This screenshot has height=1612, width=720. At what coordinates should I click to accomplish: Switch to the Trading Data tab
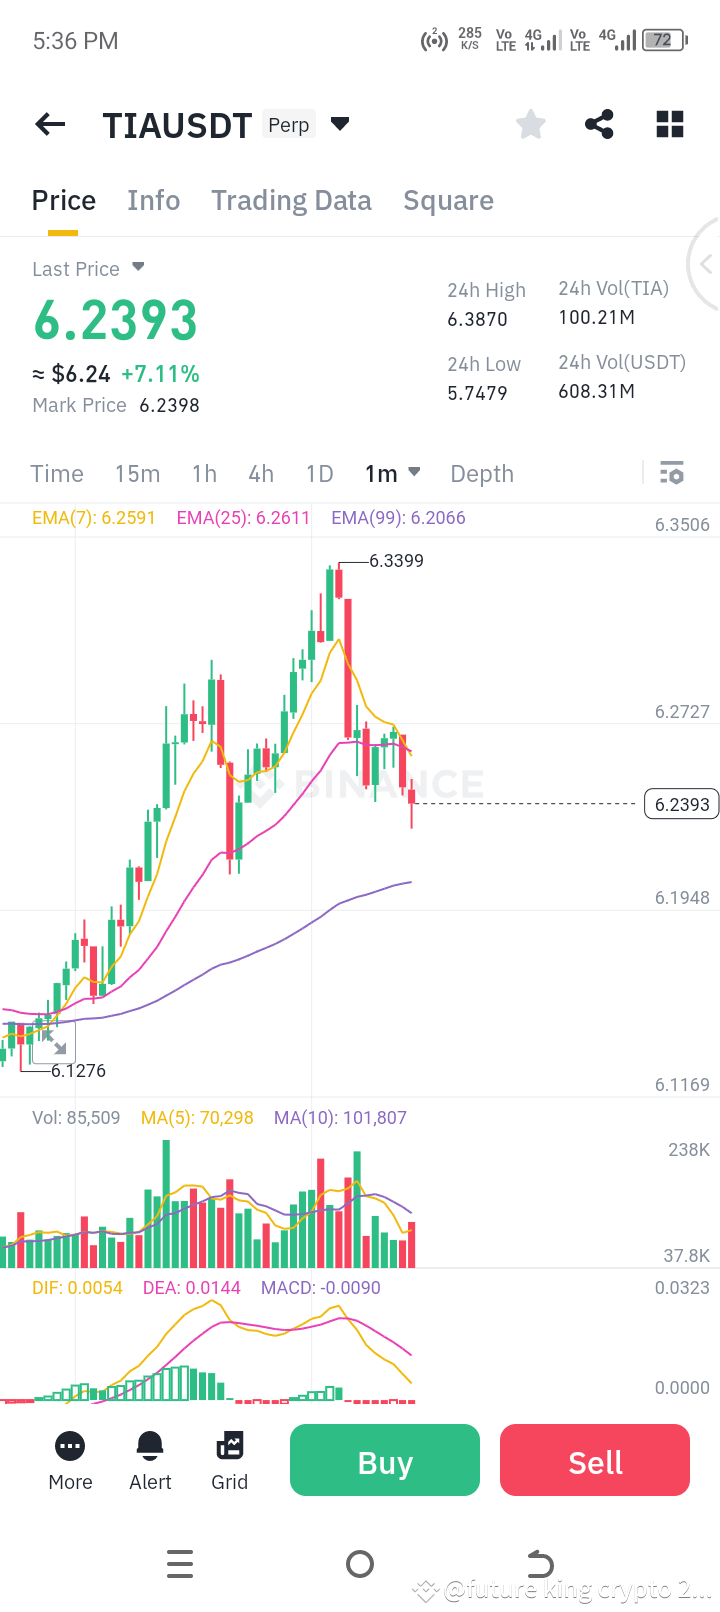pos(291,200)
